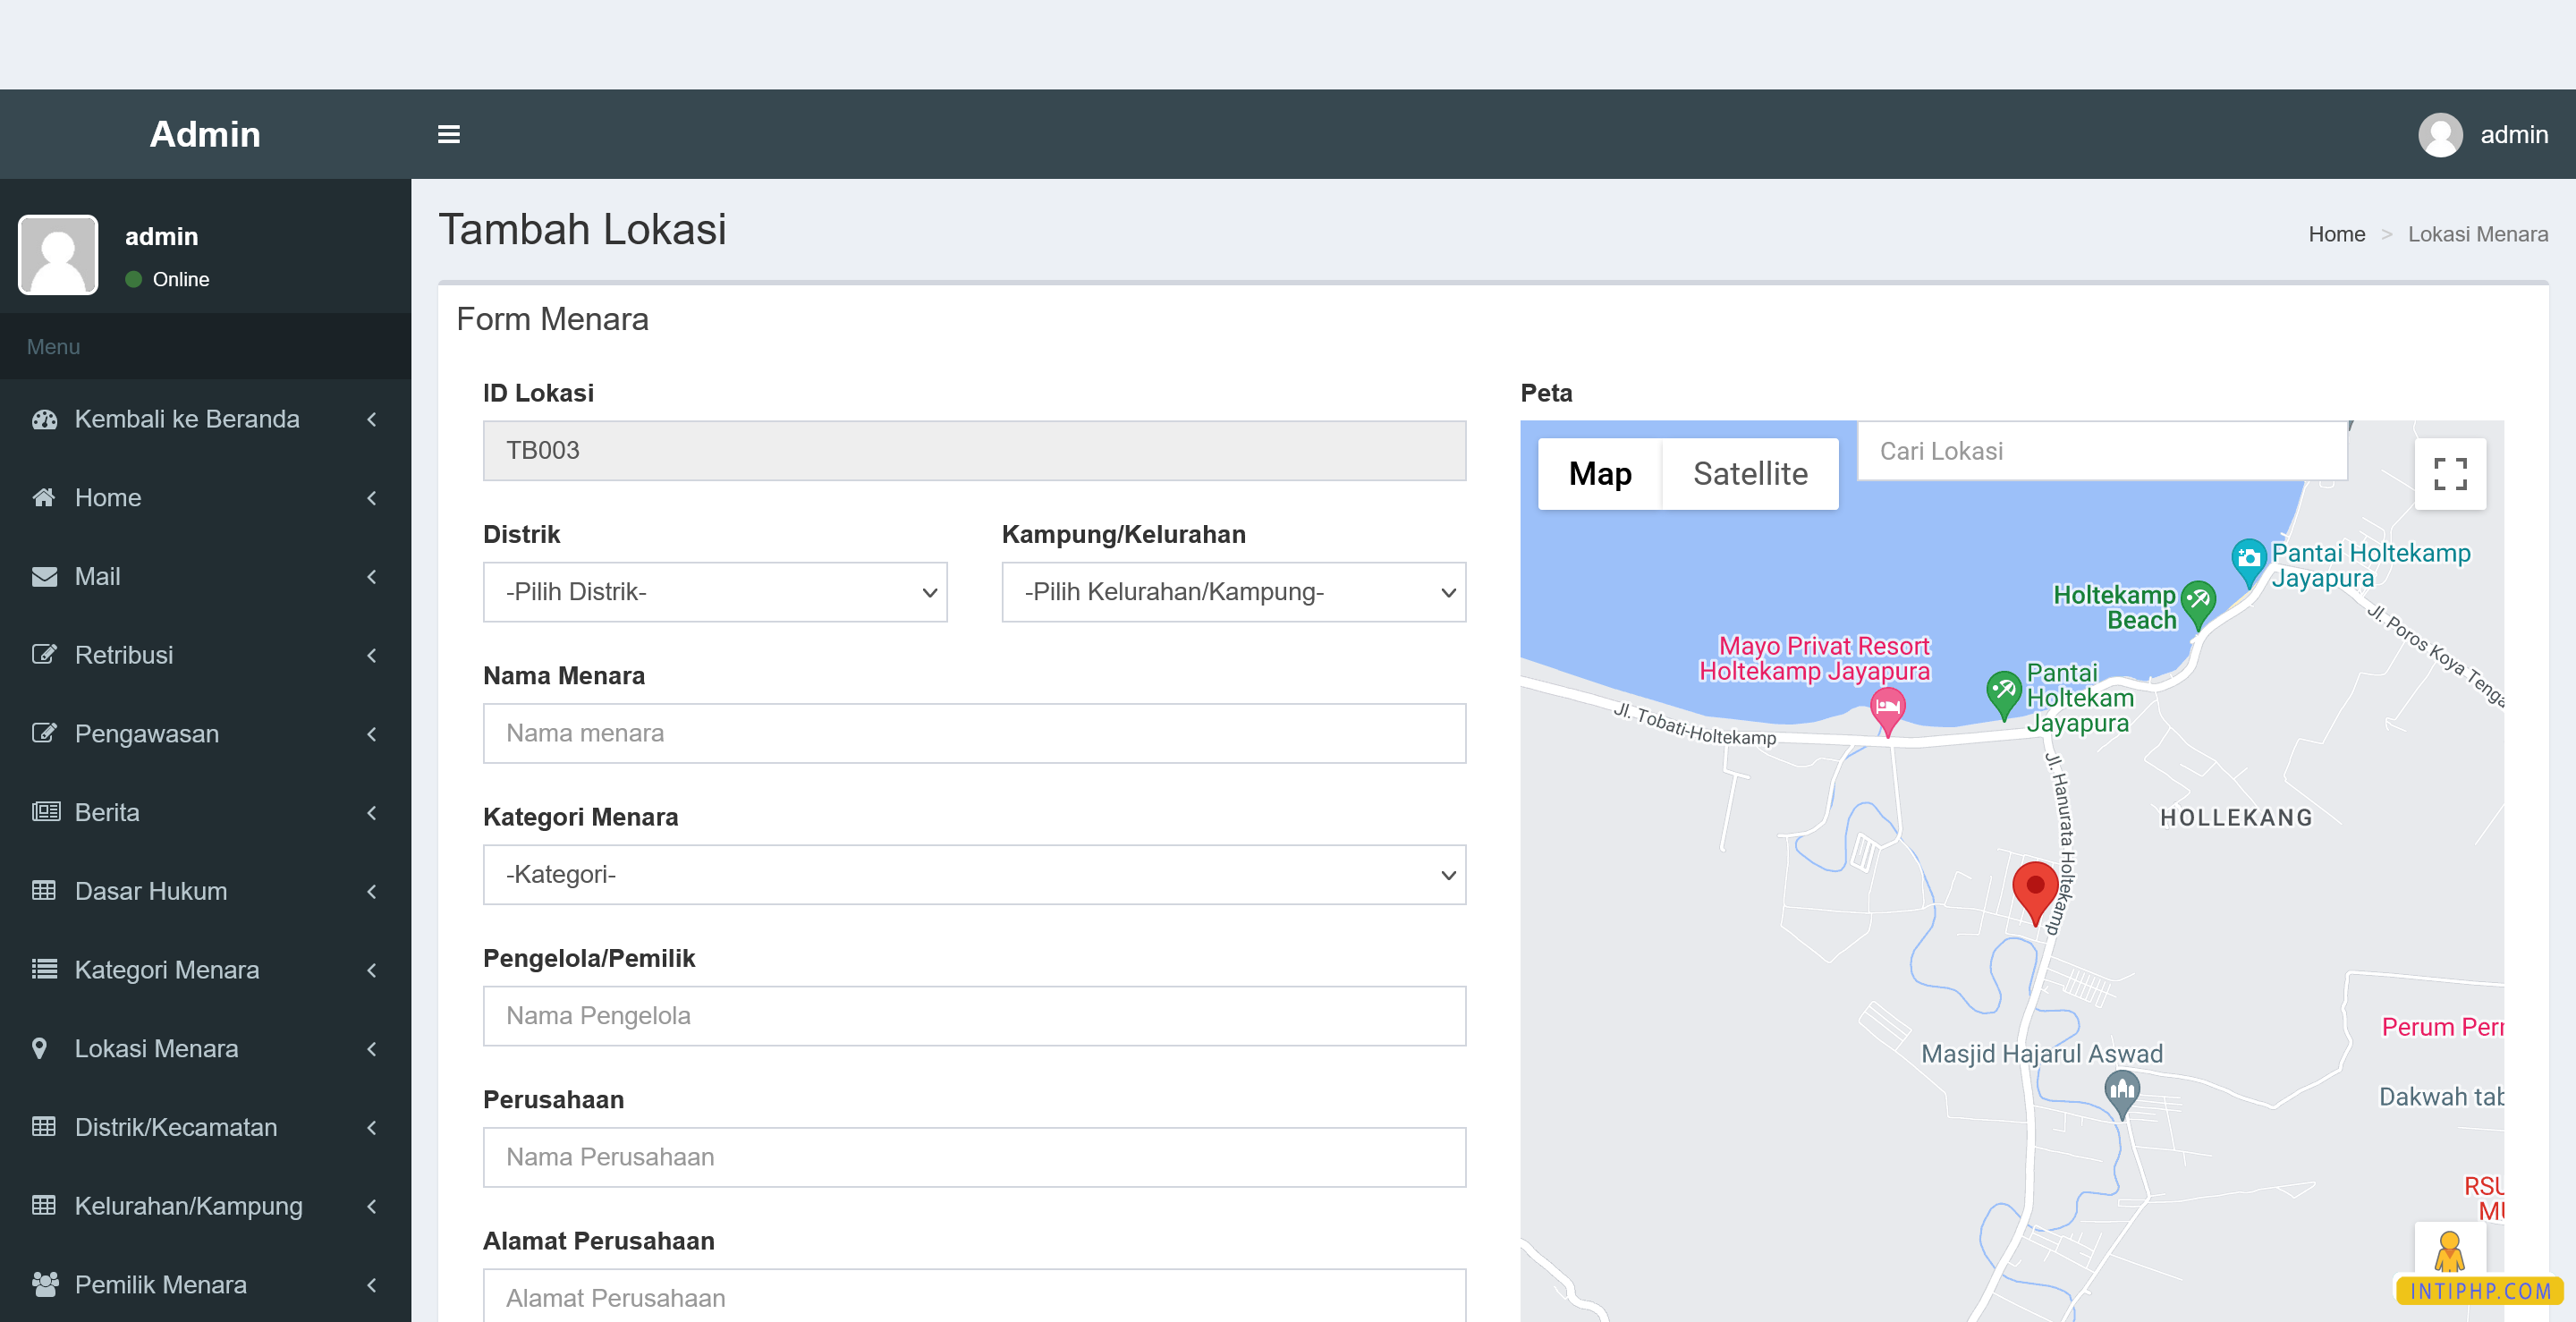Click the Mail envelope icon in sidebar
This screenshot has width=2576, height=1322.
tap(44, 576)
